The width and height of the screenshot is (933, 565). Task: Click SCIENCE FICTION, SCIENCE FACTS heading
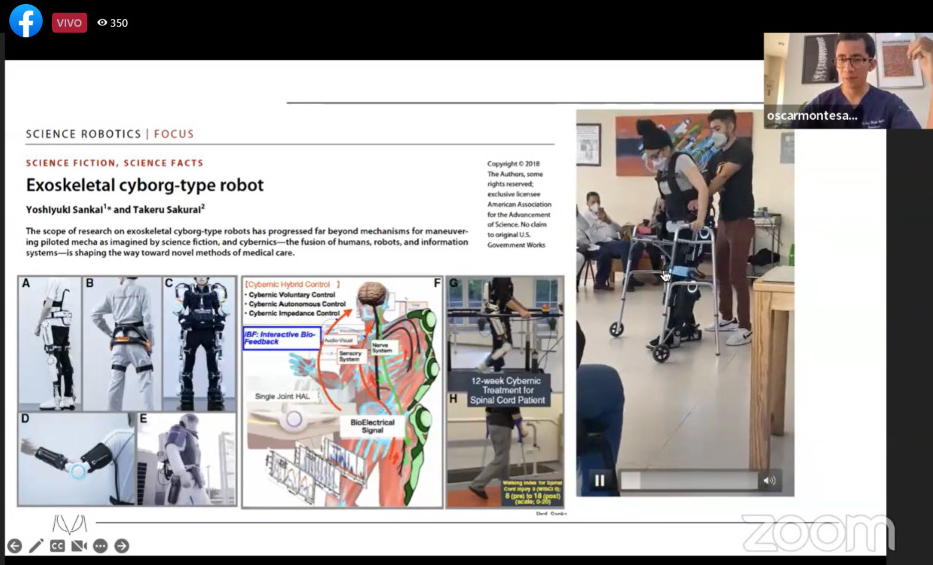point(114,163)
